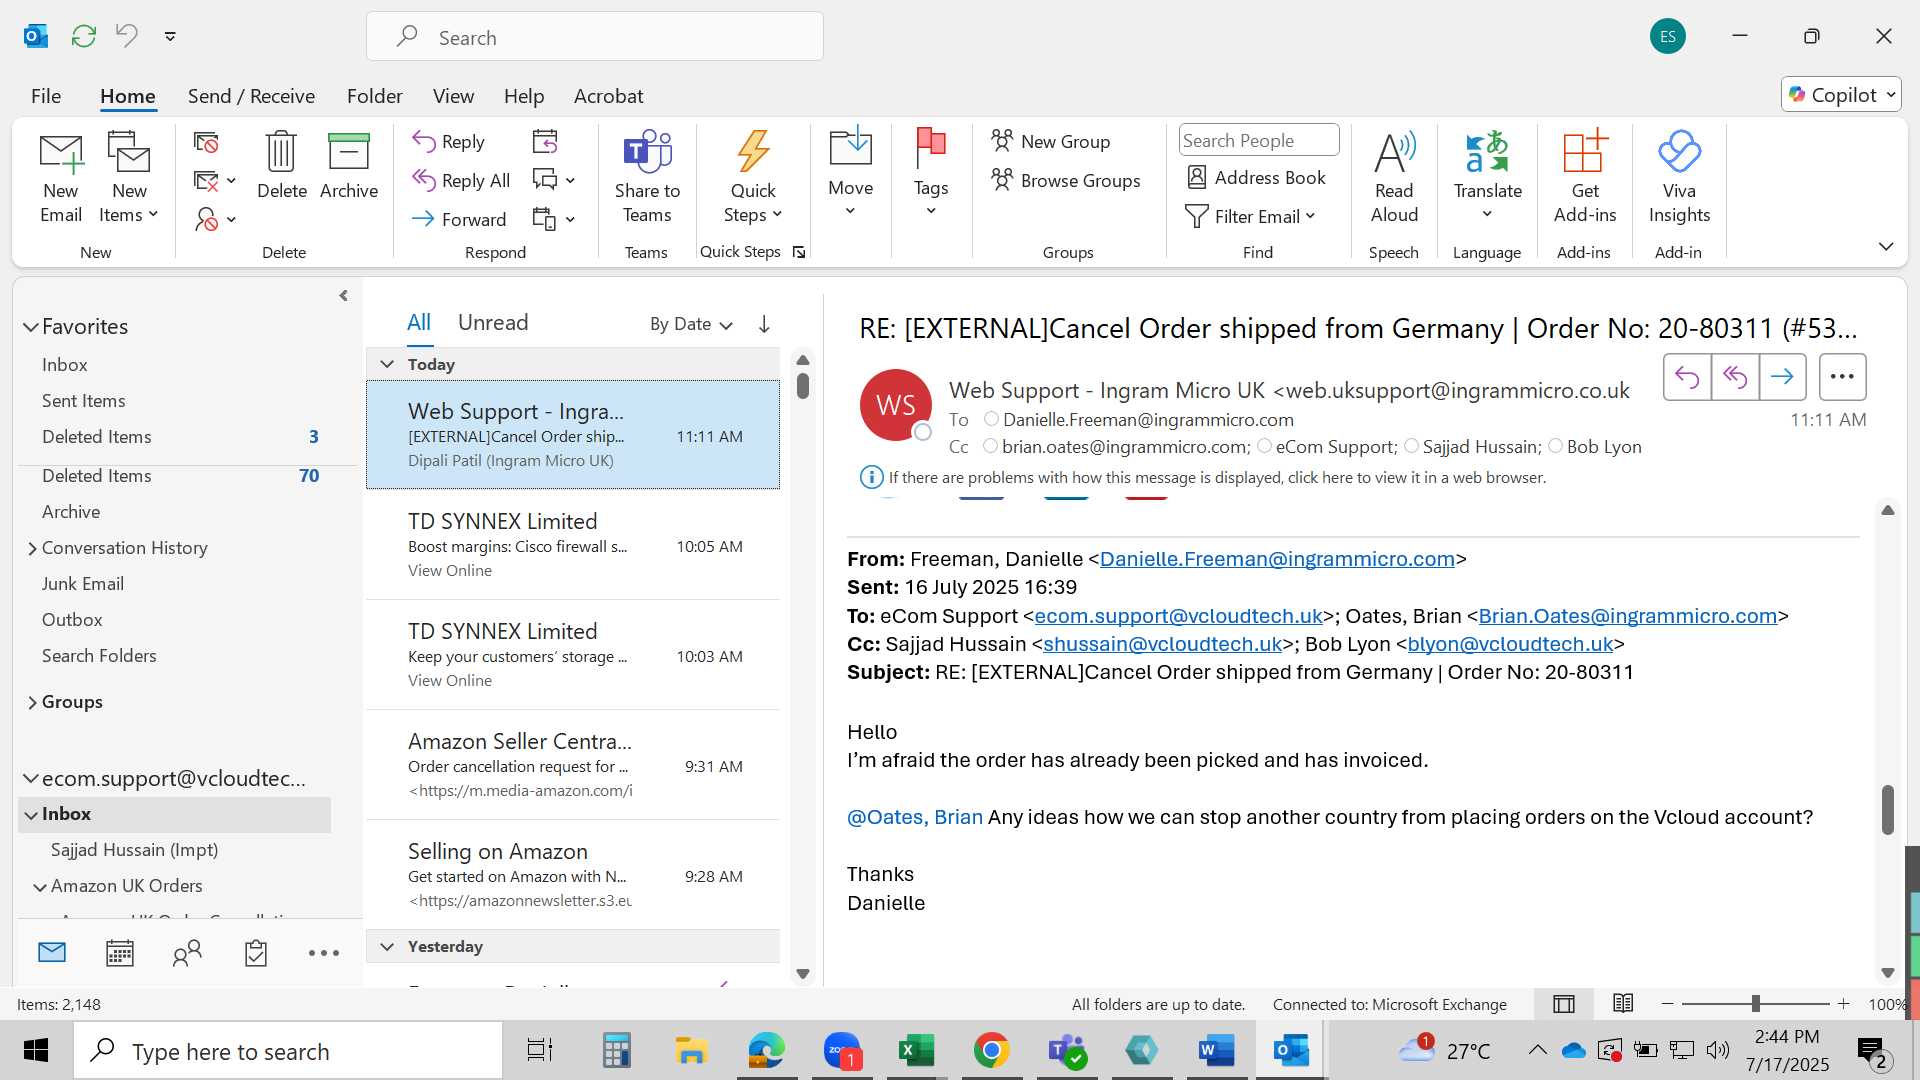Forward the message from the ribbon
Screen dimensions: 1920x1080
(459, 219)
